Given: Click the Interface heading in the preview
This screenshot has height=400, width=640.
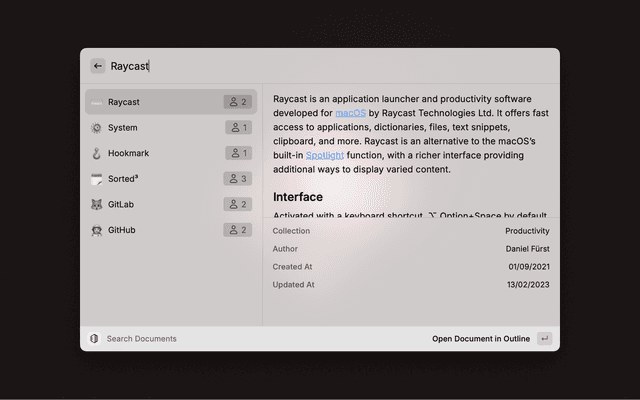Looking at the screenshot, I should 298,197.
